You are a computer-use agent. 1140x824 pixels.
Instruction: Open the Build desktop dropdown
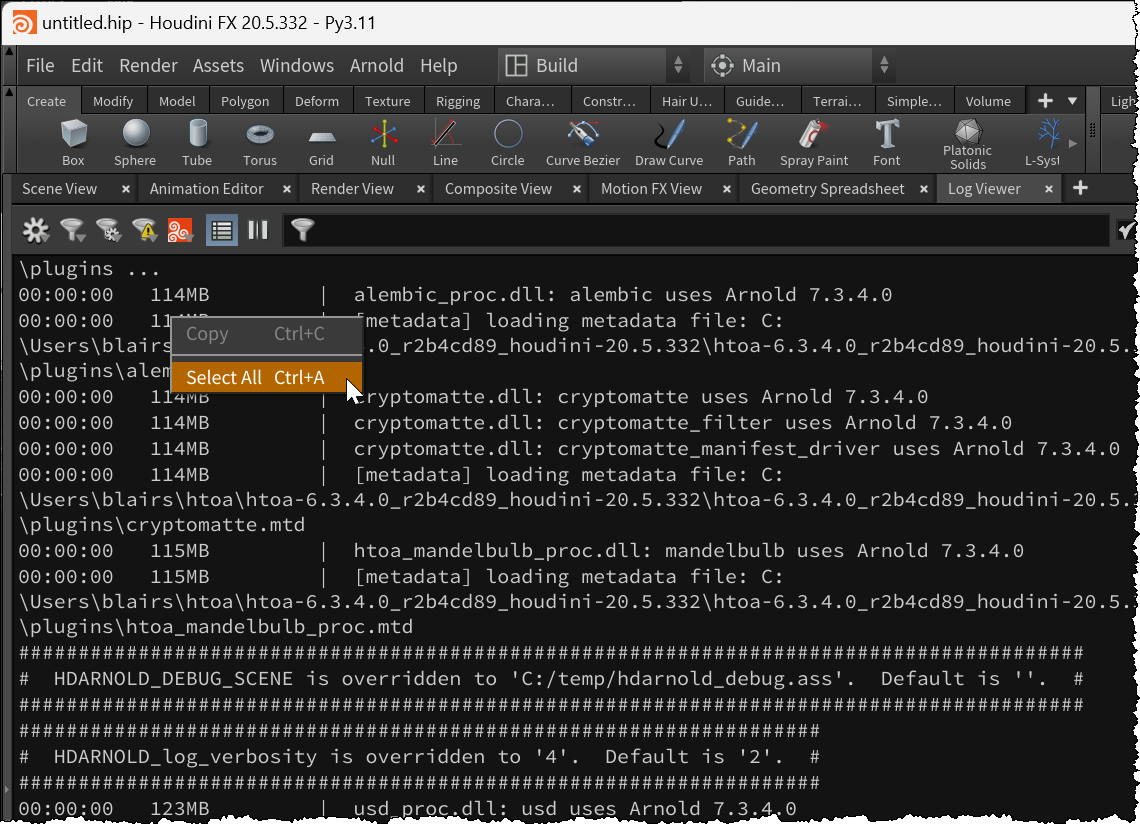(x=594, y=66)
